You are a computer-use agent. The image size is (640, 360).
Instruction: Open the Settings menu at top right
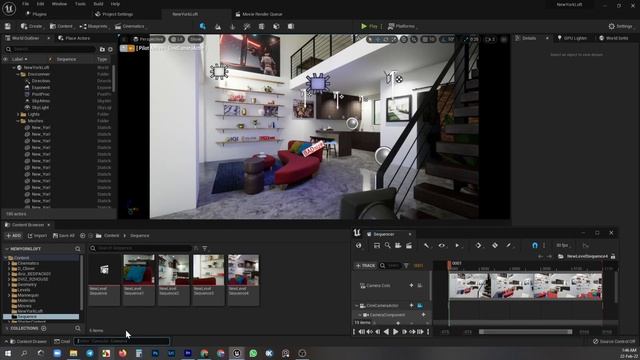coord(620,26)
